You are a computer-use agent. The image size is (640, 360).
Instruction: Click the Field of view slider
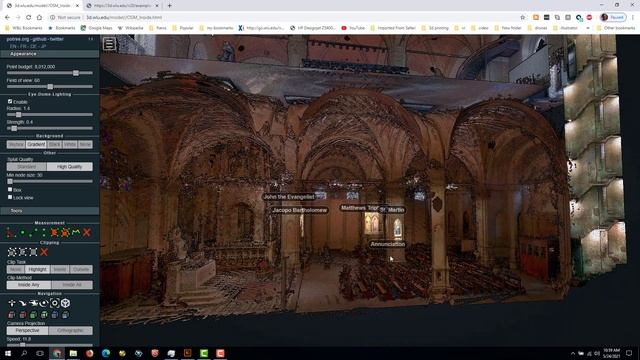click(x=49, y=87)
